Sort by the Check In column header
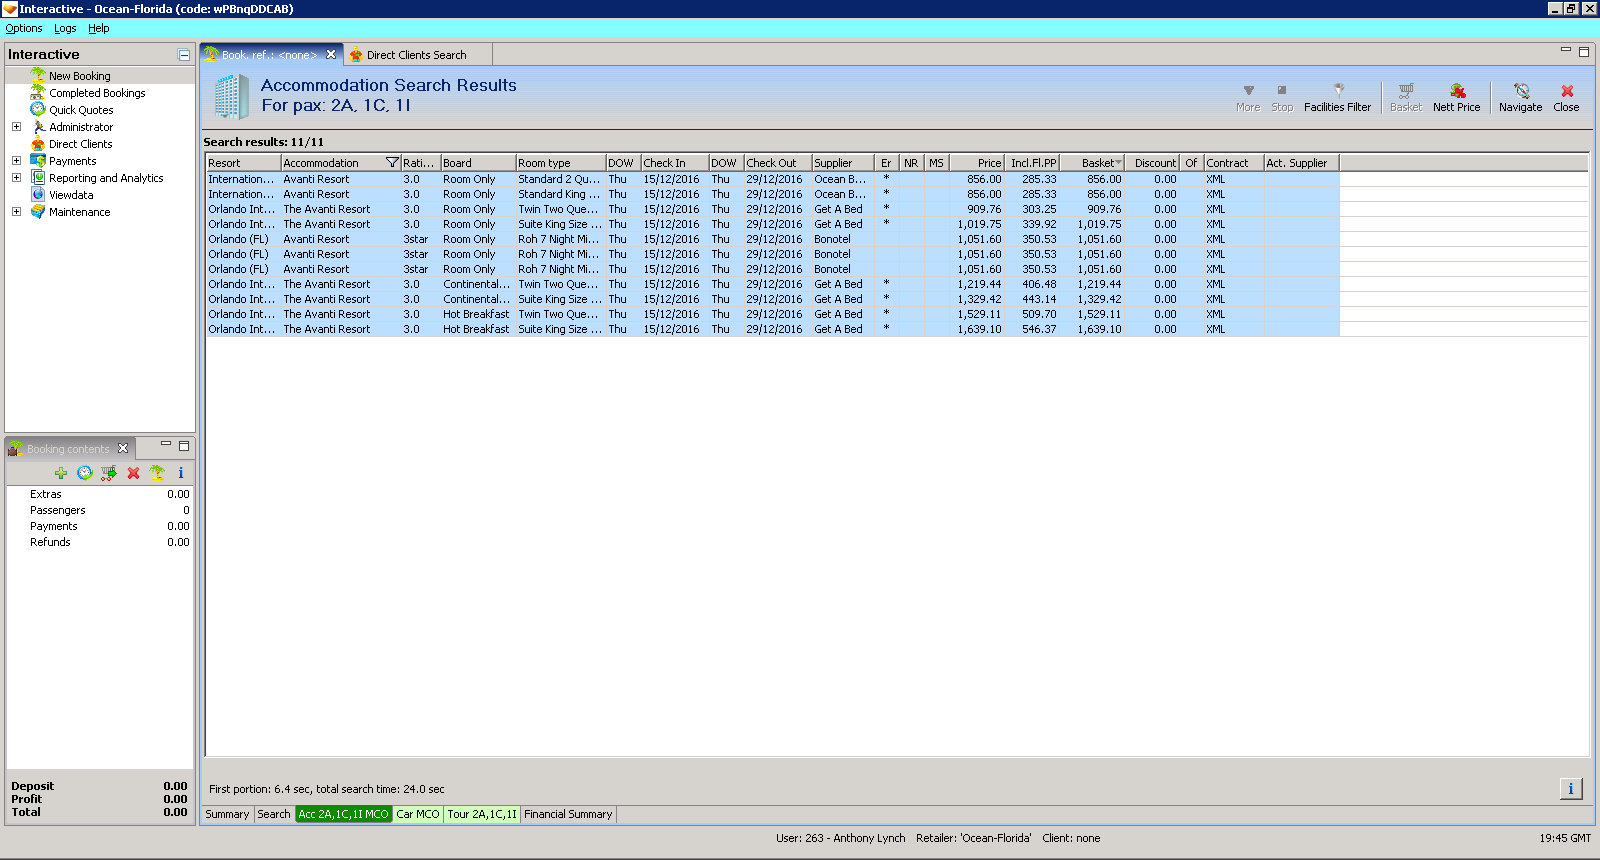The height and width of the screenshot is (860, 1600). [675, 163]
